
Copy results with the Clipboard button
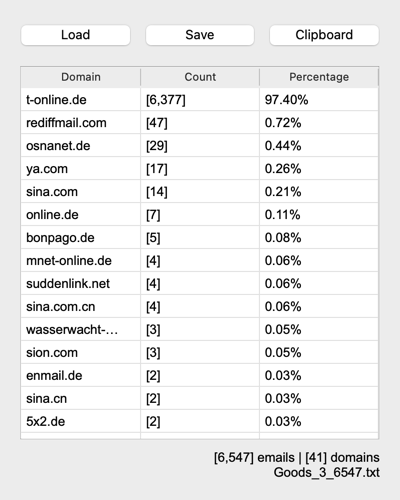point(324,35)
